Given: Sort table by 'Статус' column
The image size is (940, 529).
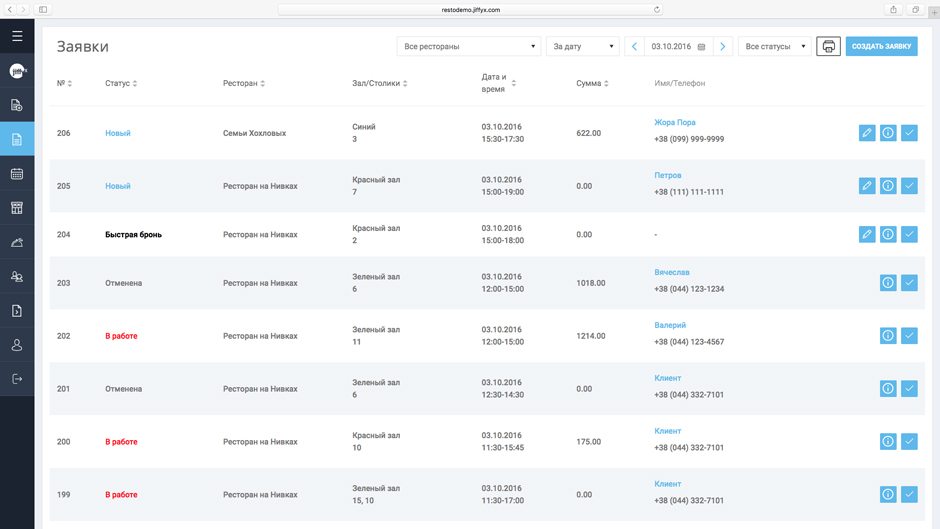Looking at the screenshot, I should click(x=120, y=84).
